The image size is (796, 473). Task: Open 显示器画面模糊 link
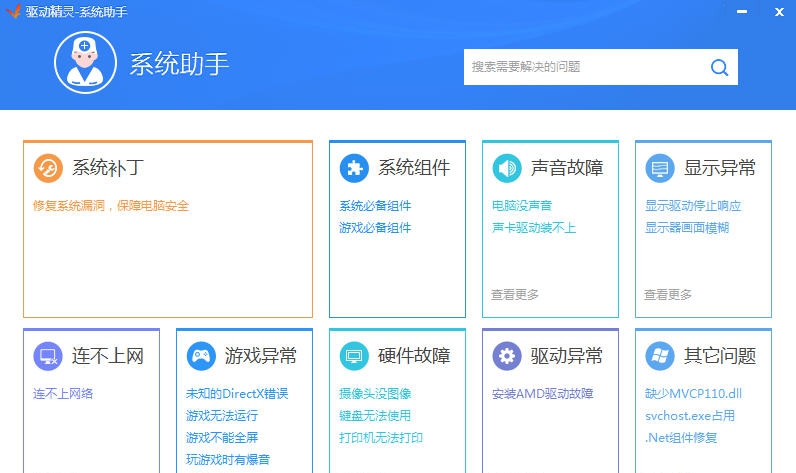click(x=687, y=228)
